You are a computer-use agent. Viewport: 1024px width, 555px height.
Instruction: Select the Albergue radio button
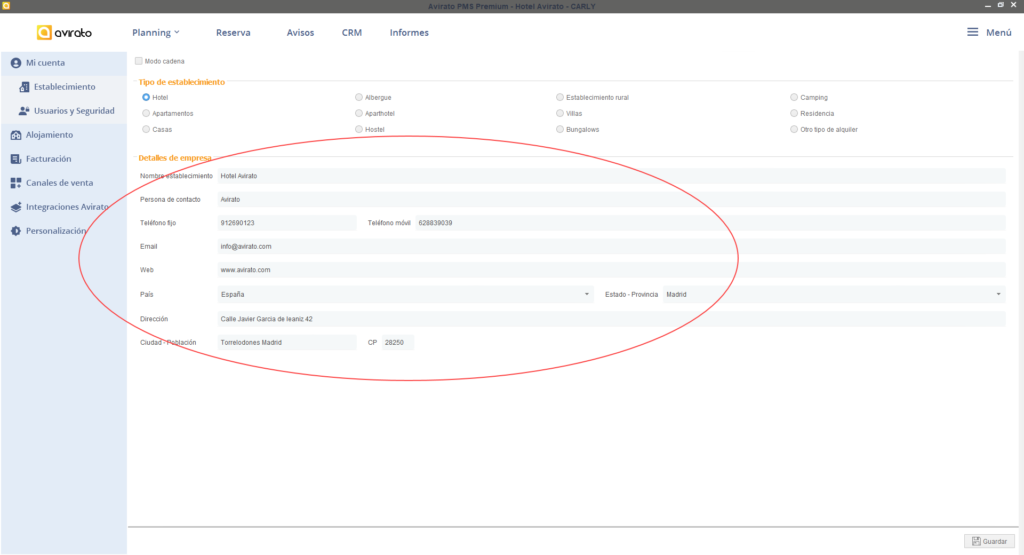(x=359, y=97)
